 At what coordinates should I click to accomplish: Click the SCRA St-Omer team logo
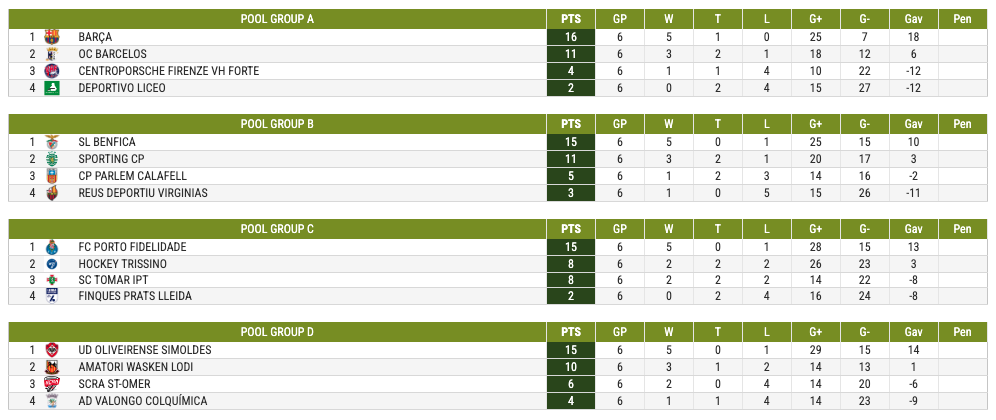tap(51, 384)
